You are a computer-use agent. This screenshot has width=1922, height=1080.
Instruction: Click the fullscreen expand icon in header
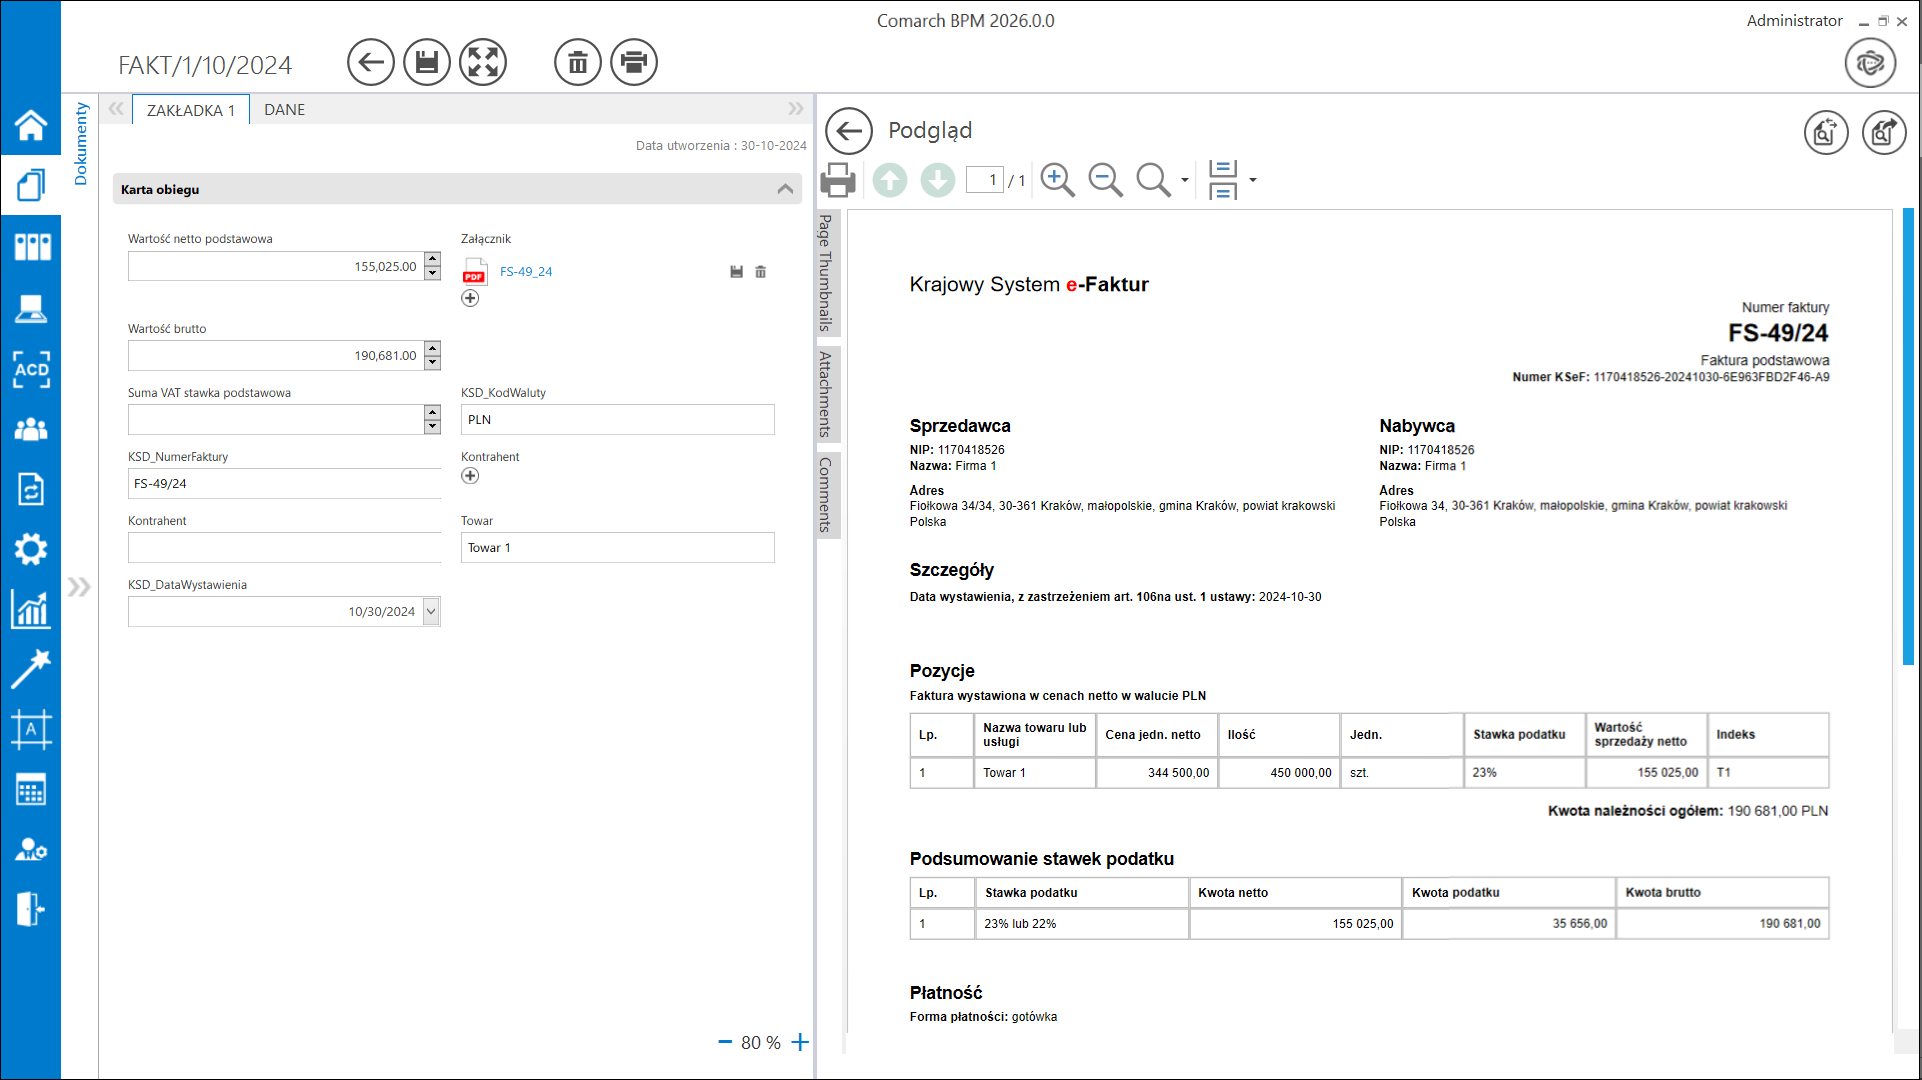coord(483,63)
